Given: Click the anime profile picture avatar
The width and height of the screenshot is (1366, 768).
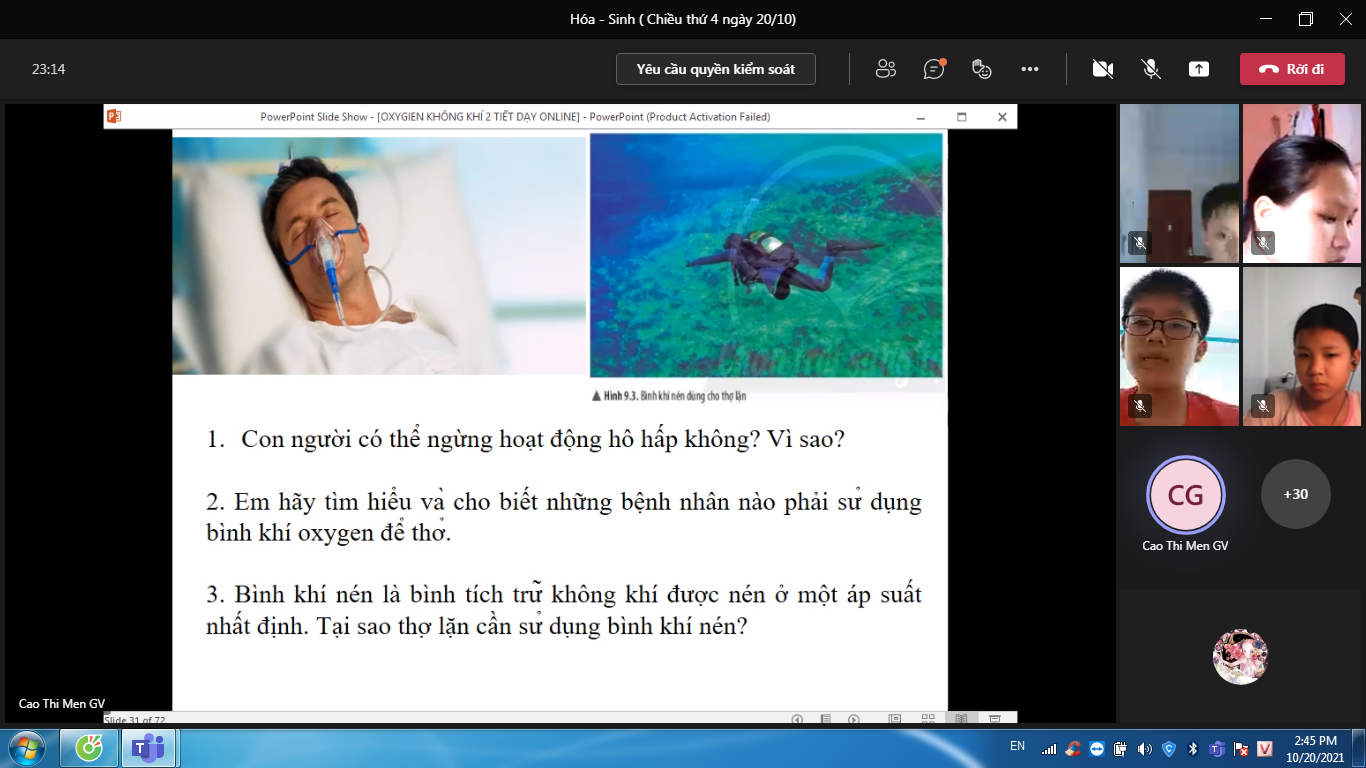Looking at the screenshot, I should tap(1241, 657).
